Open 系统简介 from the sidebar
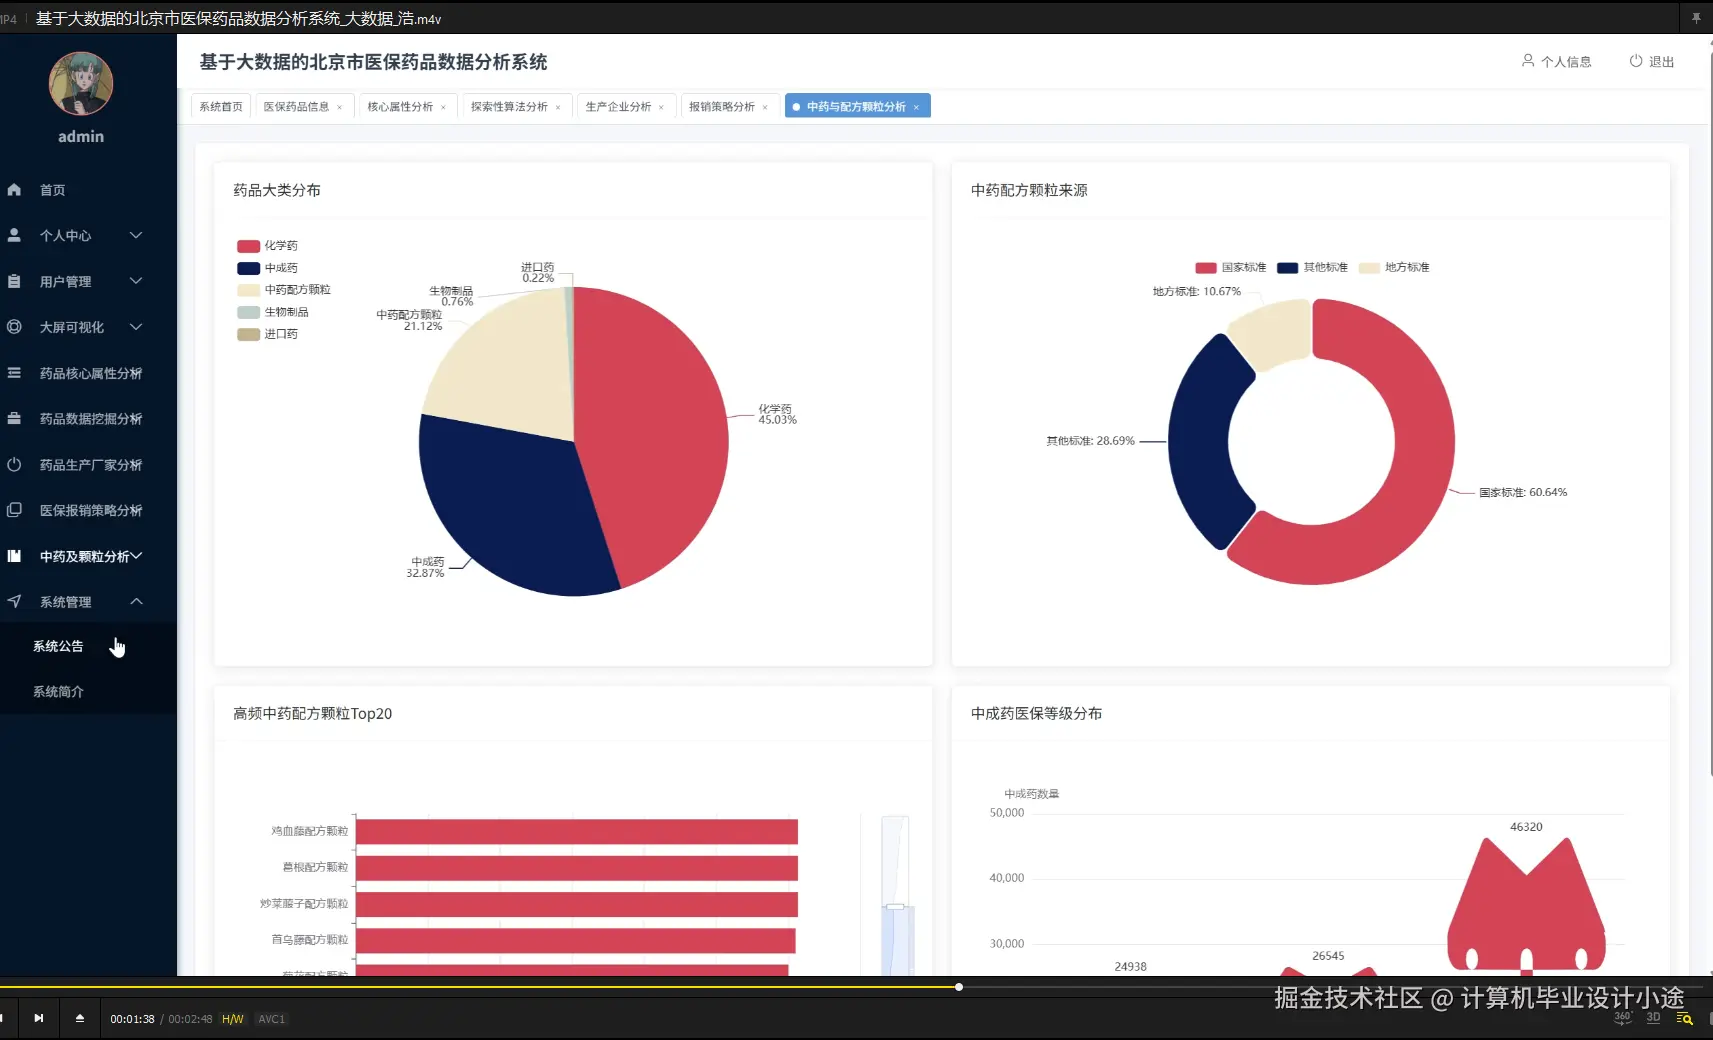This screenshot has height=1040, width=1713. [58, 691]
